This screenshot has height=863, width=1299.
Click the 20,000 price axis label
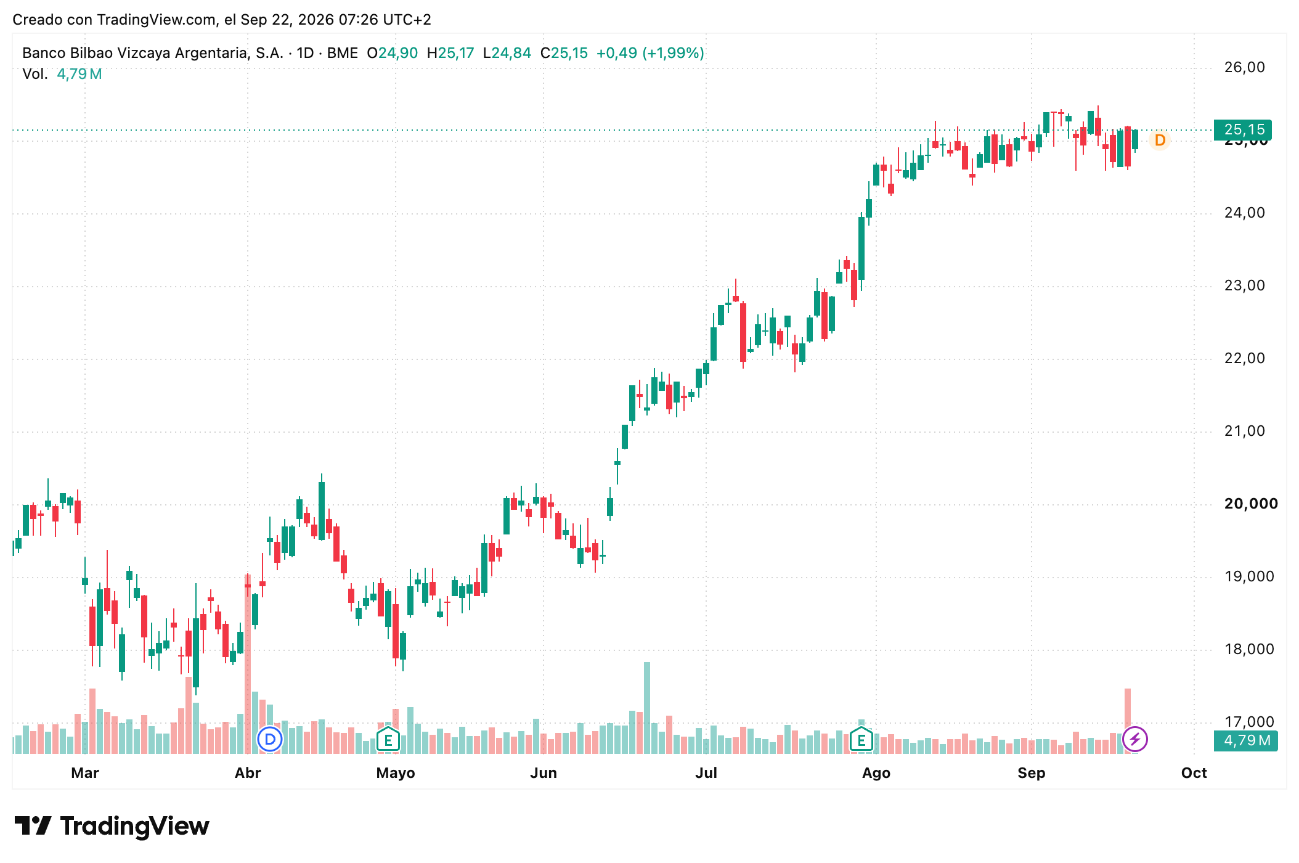click(1249, 503)
